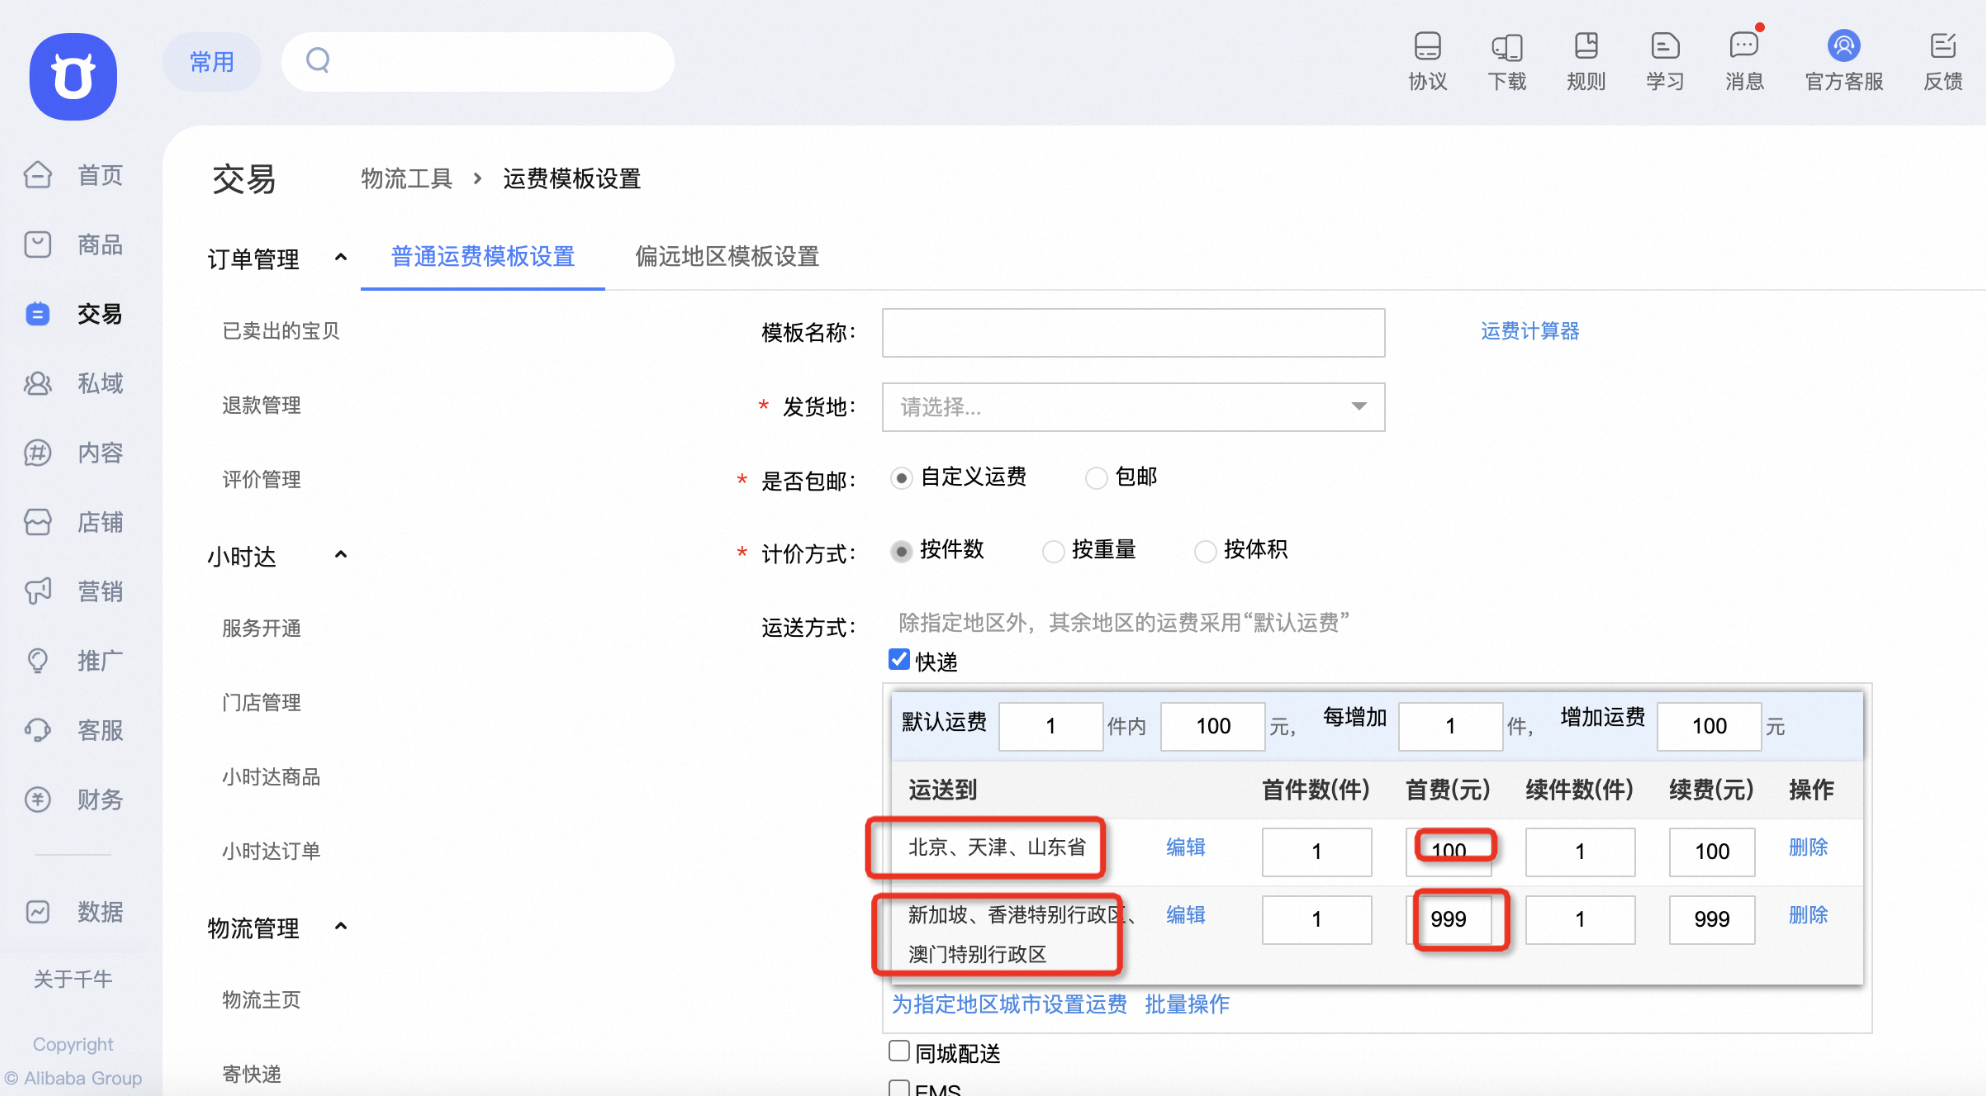Delete the 北京、天津、山东省 row
The width and height of the screenshot is (1986, 1096).
[x=1808, y=847]
